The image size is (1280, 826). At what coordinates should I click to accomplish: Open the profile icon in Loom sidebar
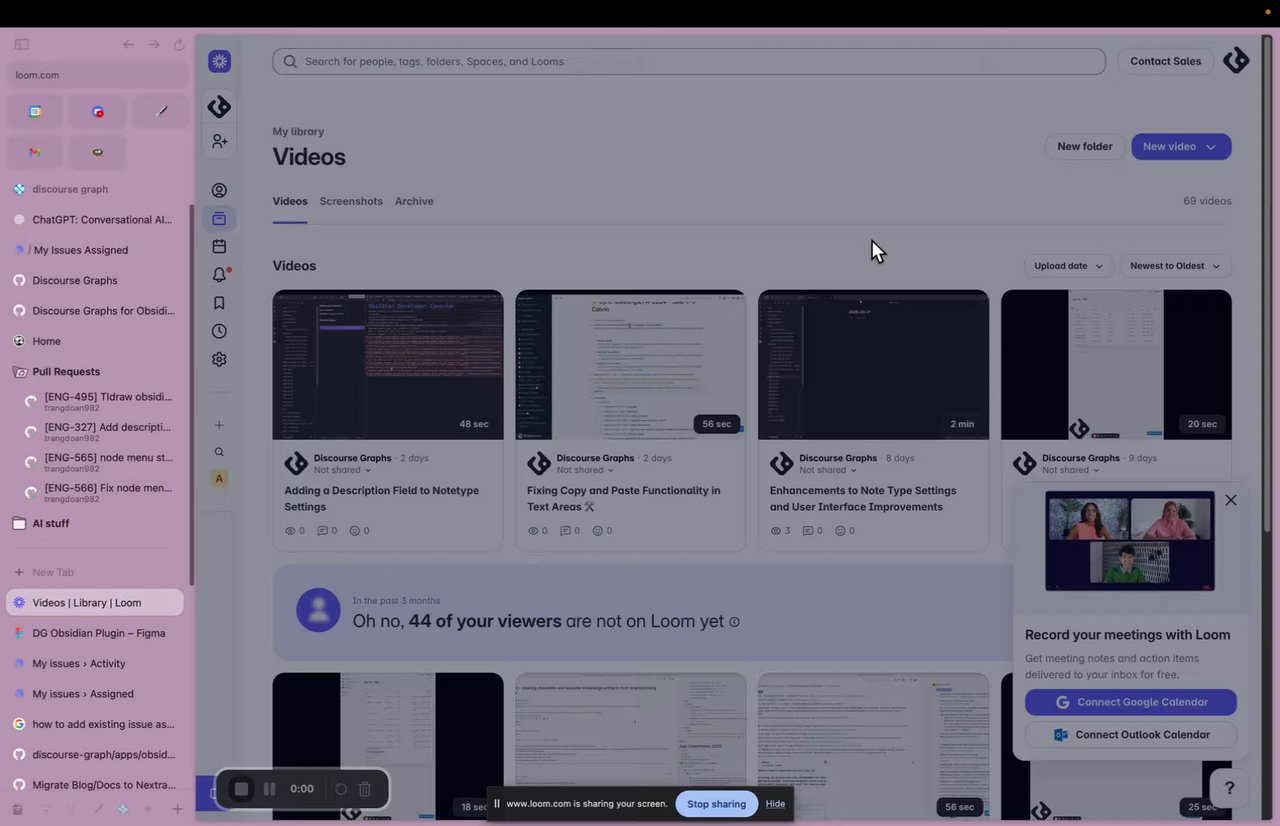click(219, 190)
